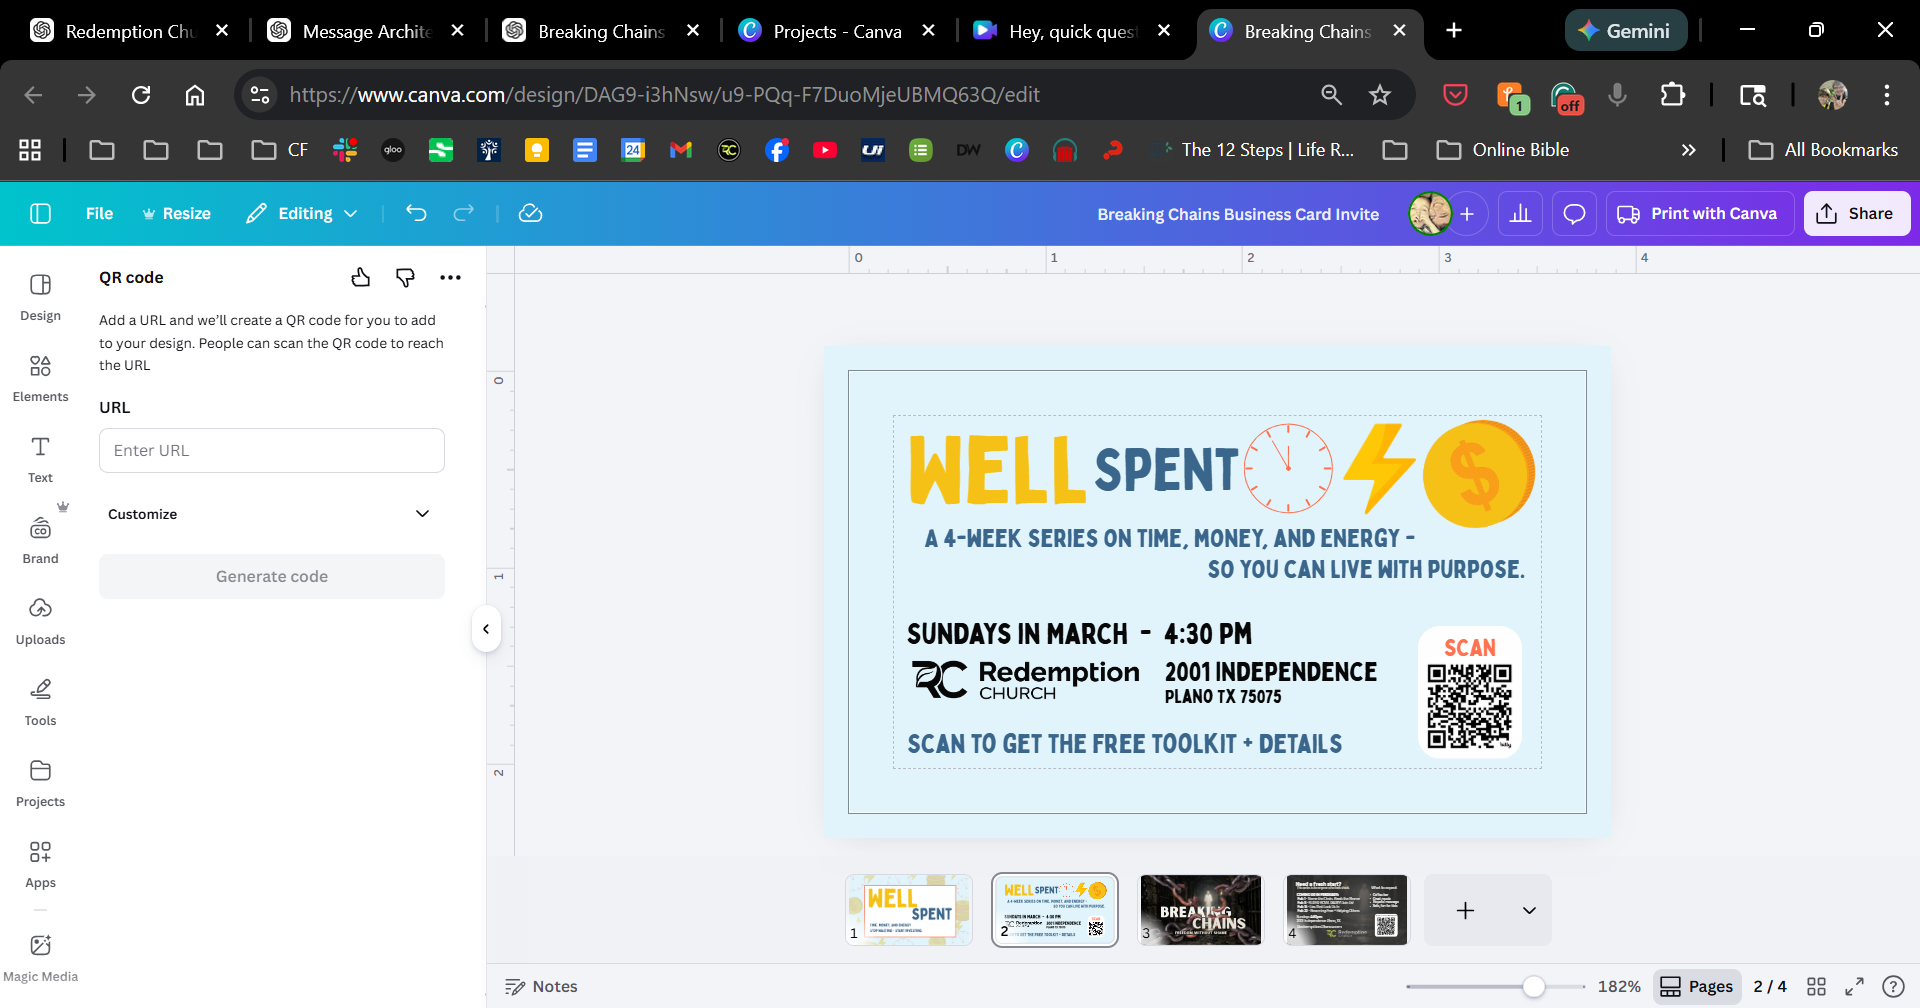
Task: Open the comments speech bubble icon
Action: pos(1574,214)
